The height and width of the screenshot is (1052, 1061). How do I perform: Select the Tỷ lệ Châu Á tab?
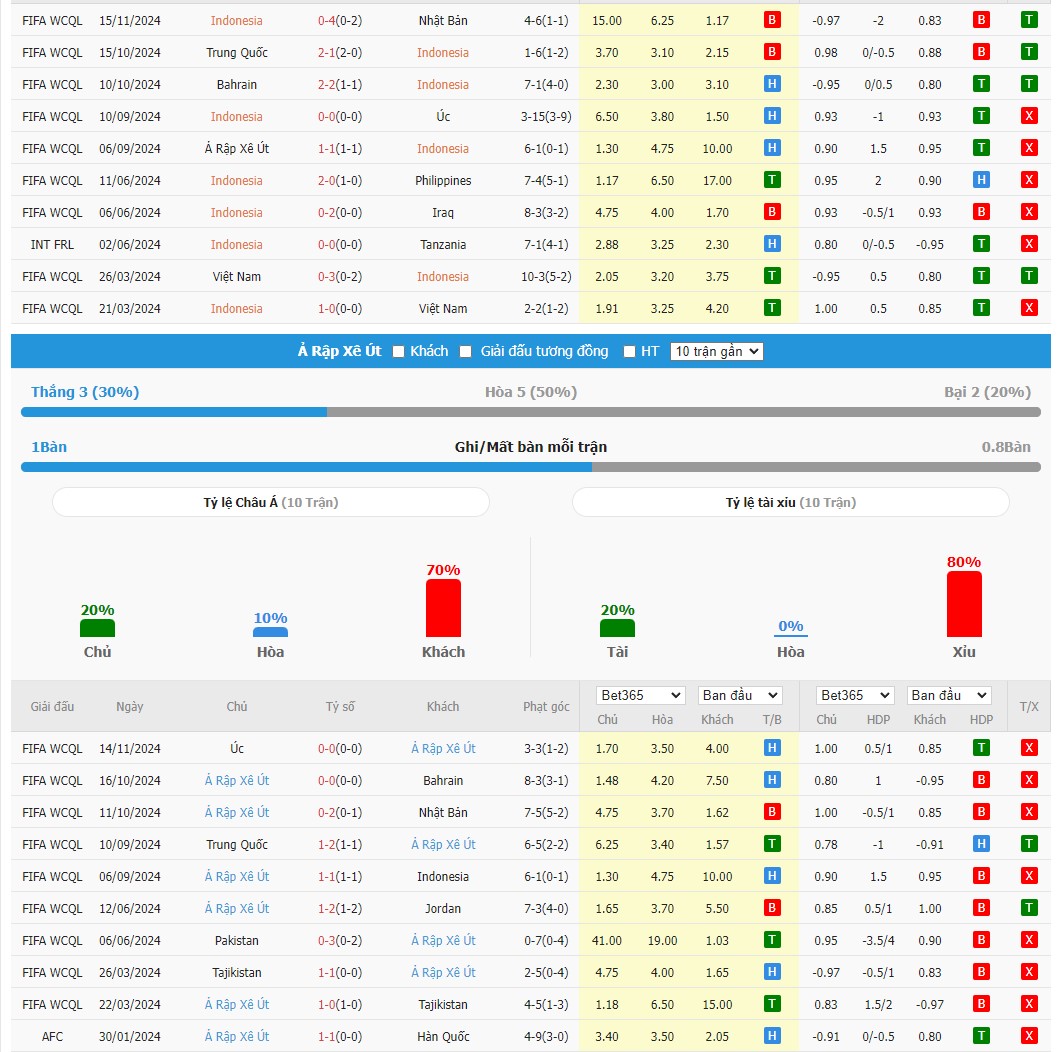pos(271,503)
